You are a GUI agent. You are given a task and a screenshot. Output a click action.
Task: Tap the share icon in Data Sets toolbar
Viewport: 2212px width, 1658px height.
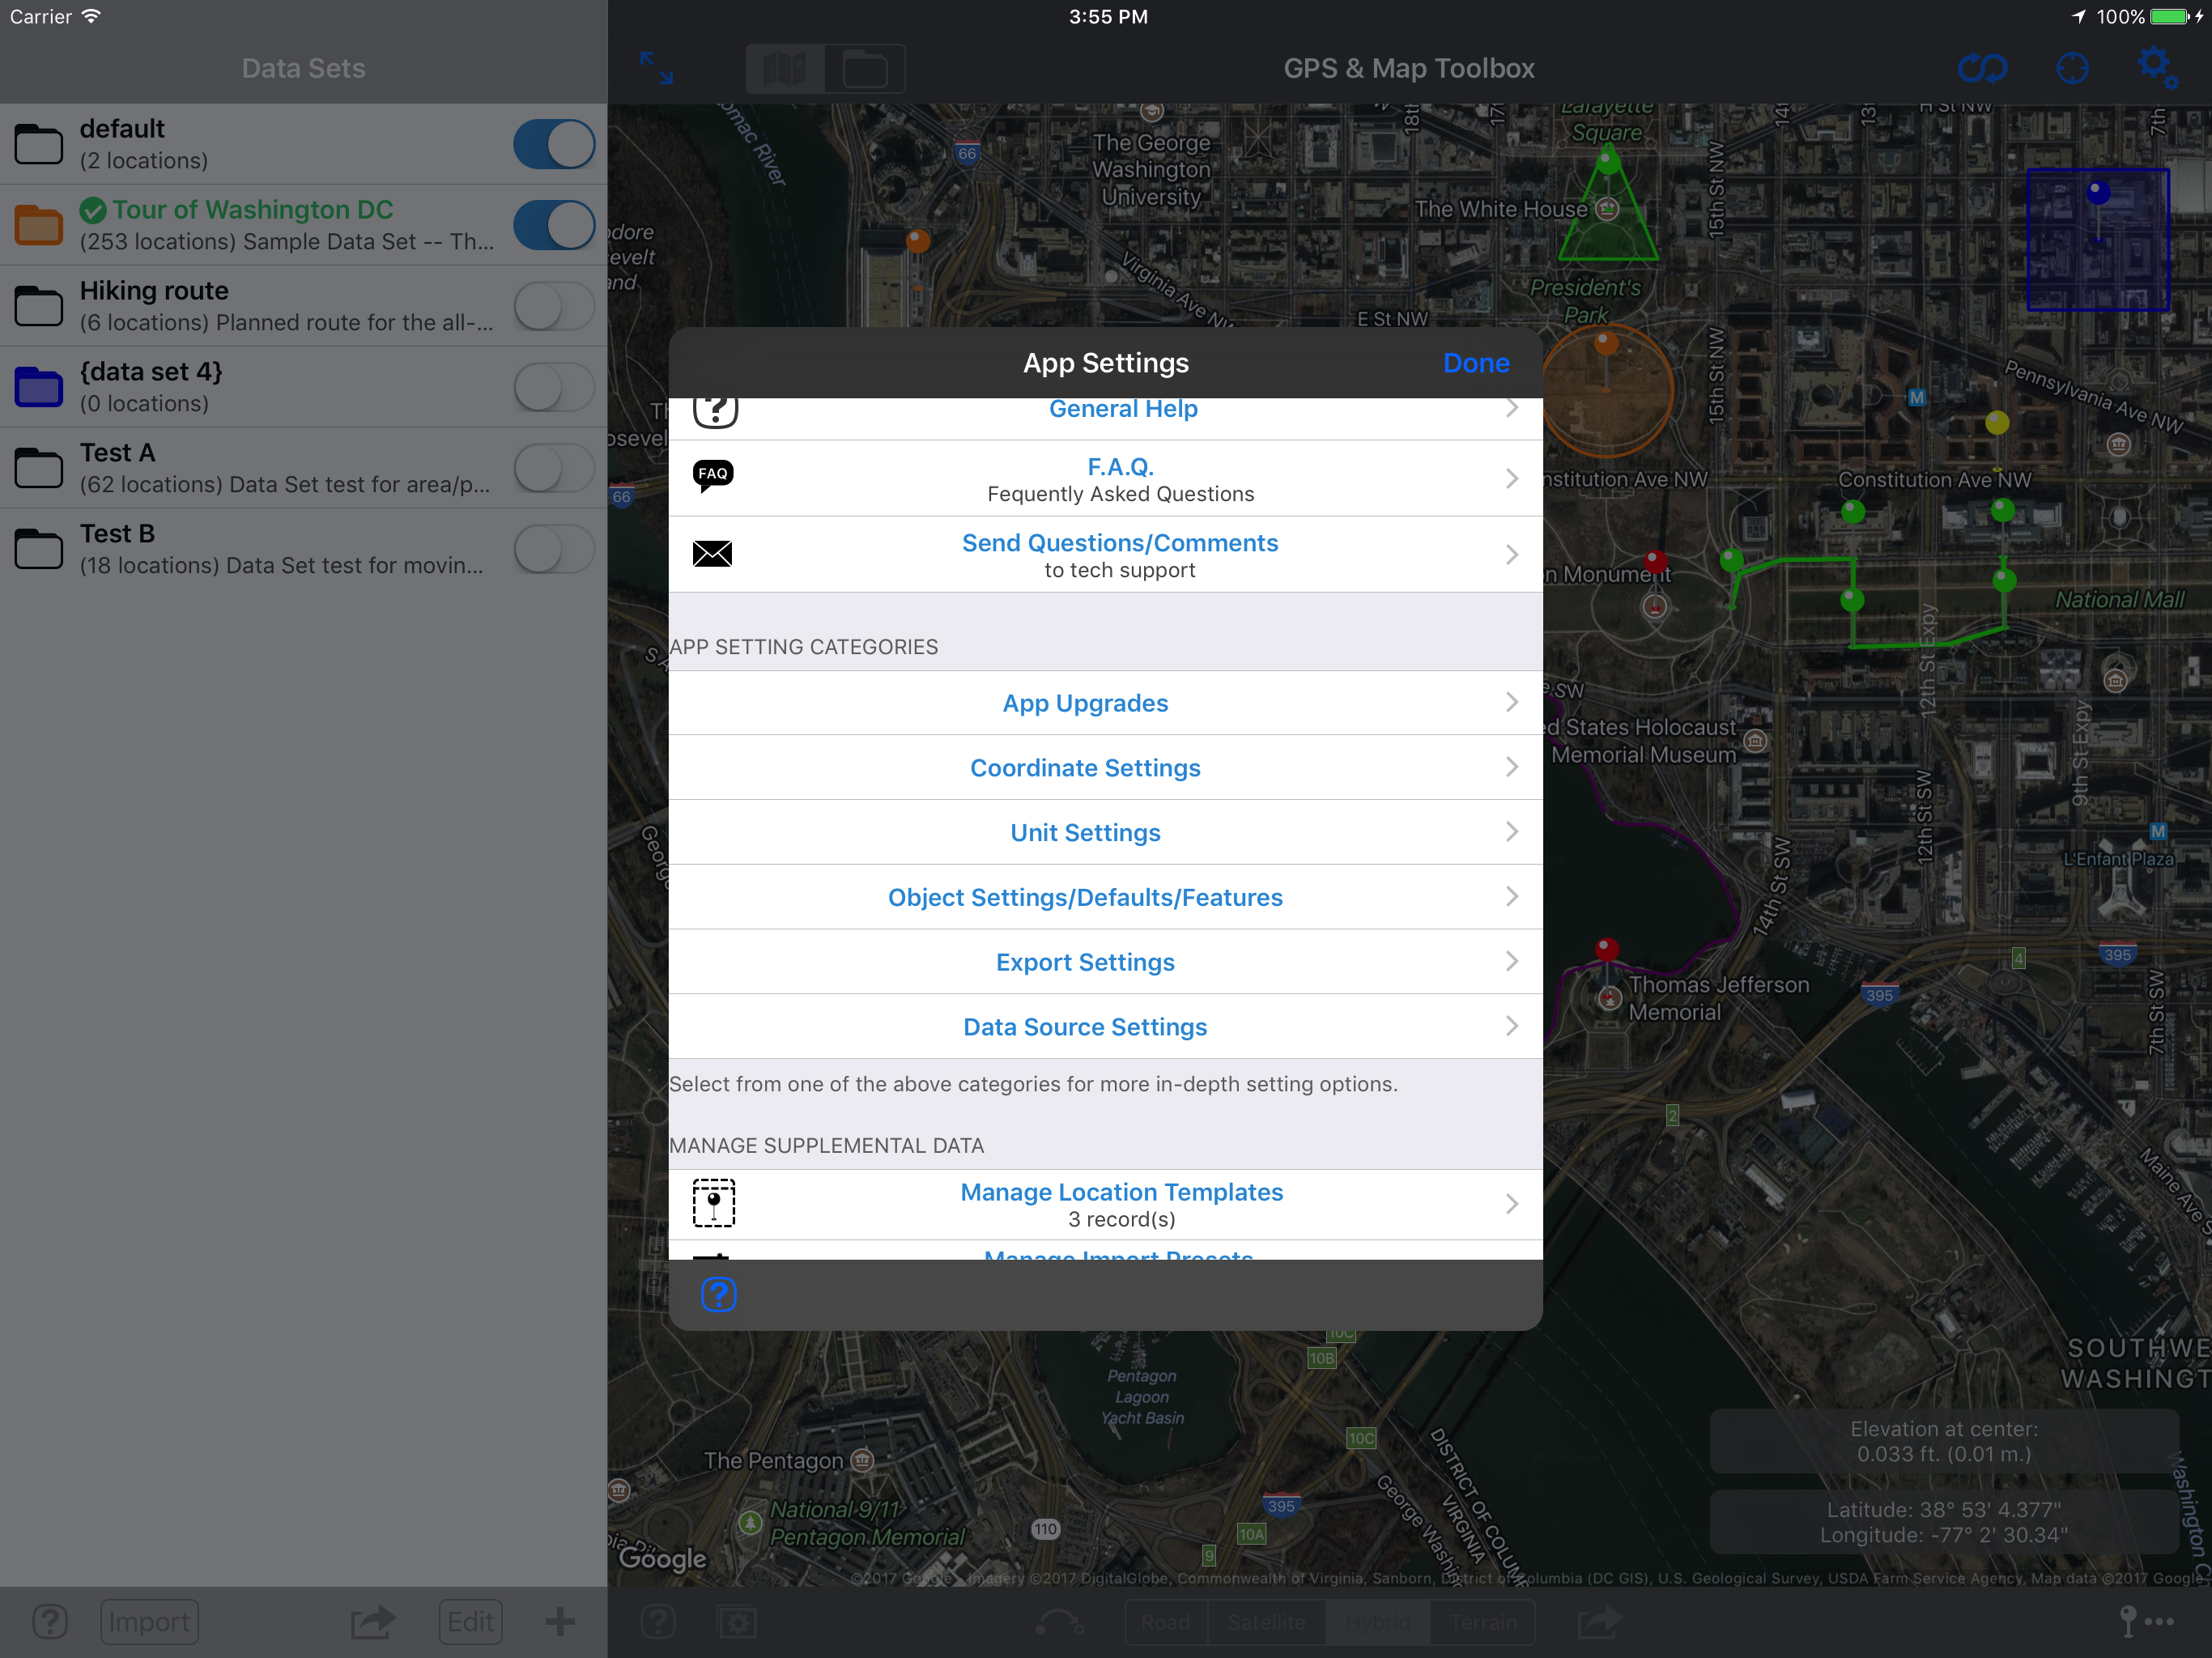pyautogui.click(x=373, y=1621)
